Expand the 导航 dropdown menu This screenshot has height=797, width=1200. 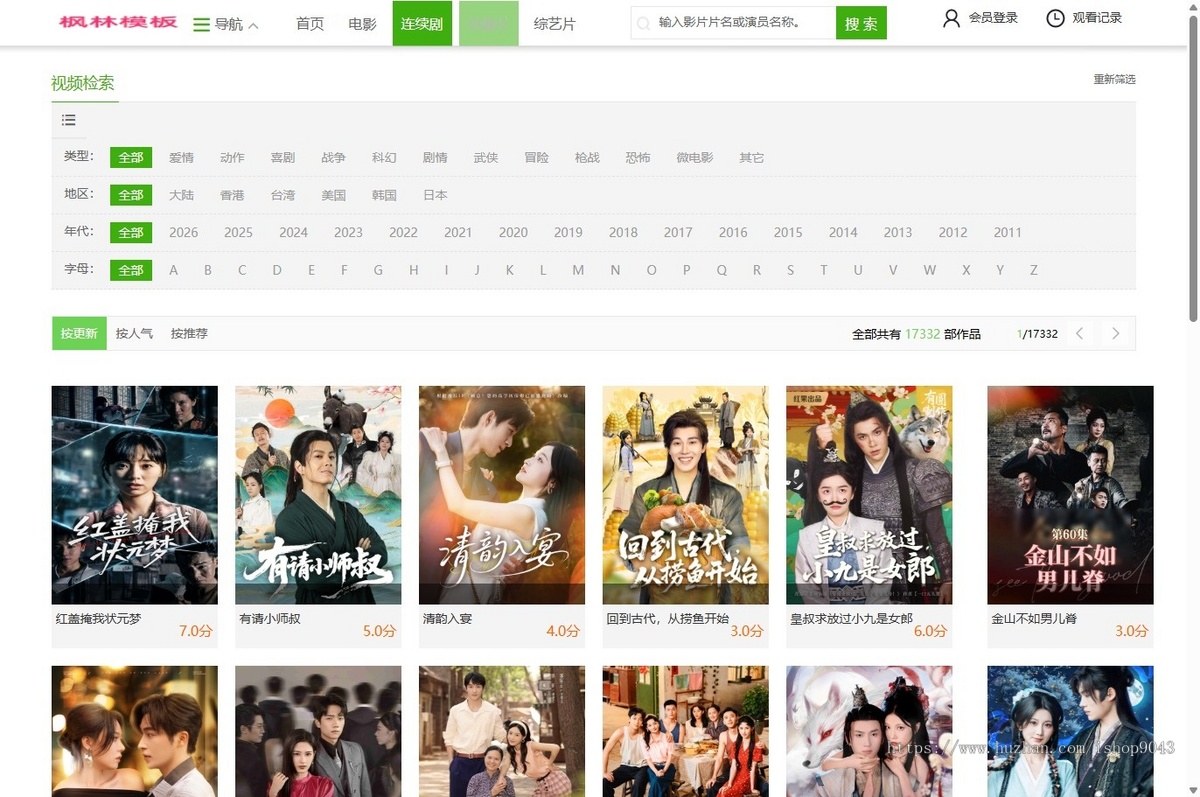[x=226, y=24]
